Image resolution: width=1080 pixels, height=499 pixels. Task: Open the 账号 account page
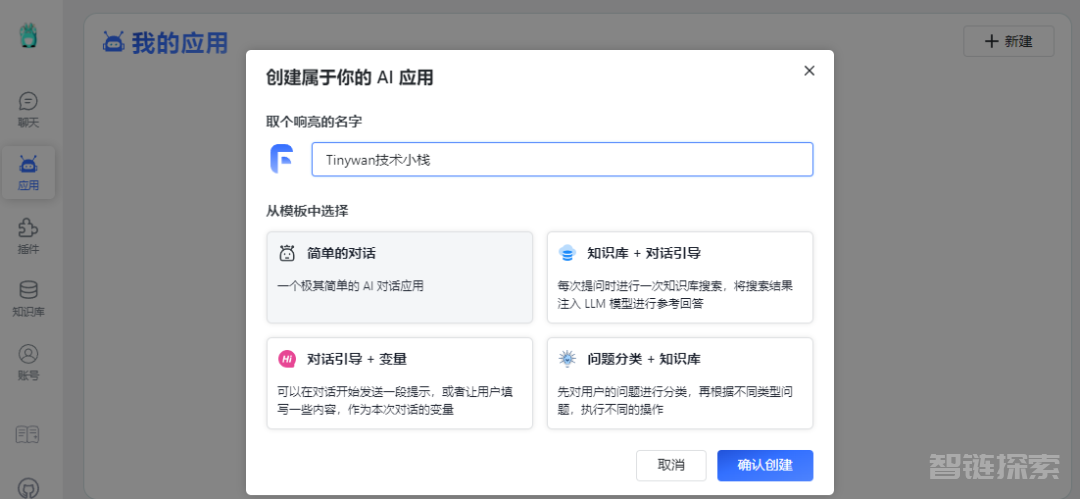28,363
